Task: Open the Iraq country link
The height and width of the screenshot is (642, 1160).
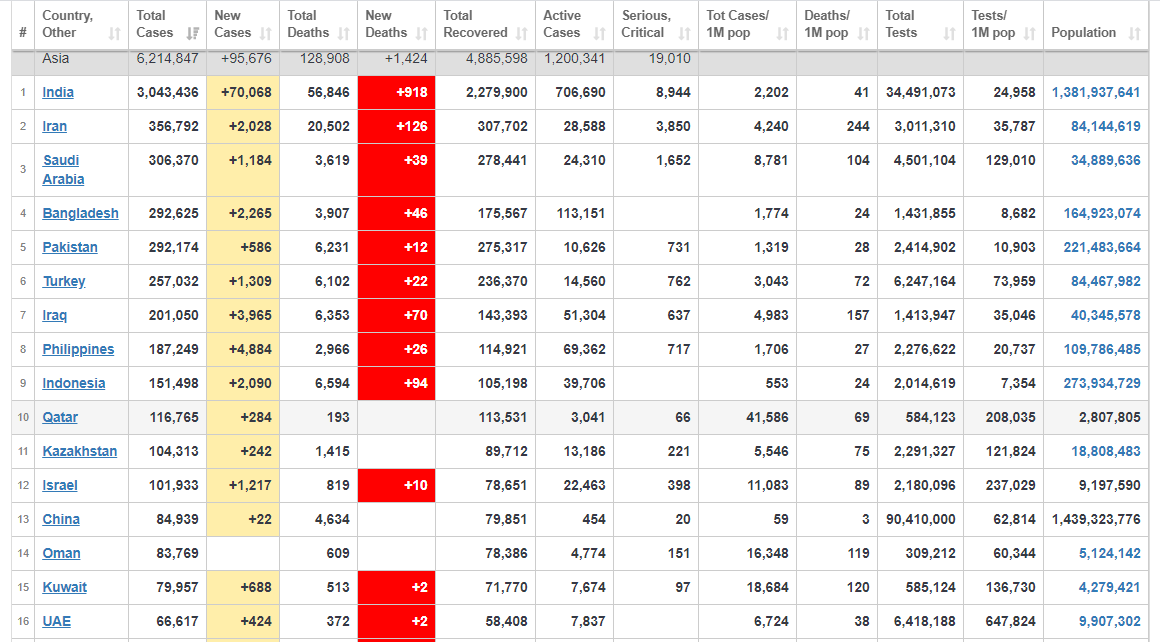Action: point(55,316)
